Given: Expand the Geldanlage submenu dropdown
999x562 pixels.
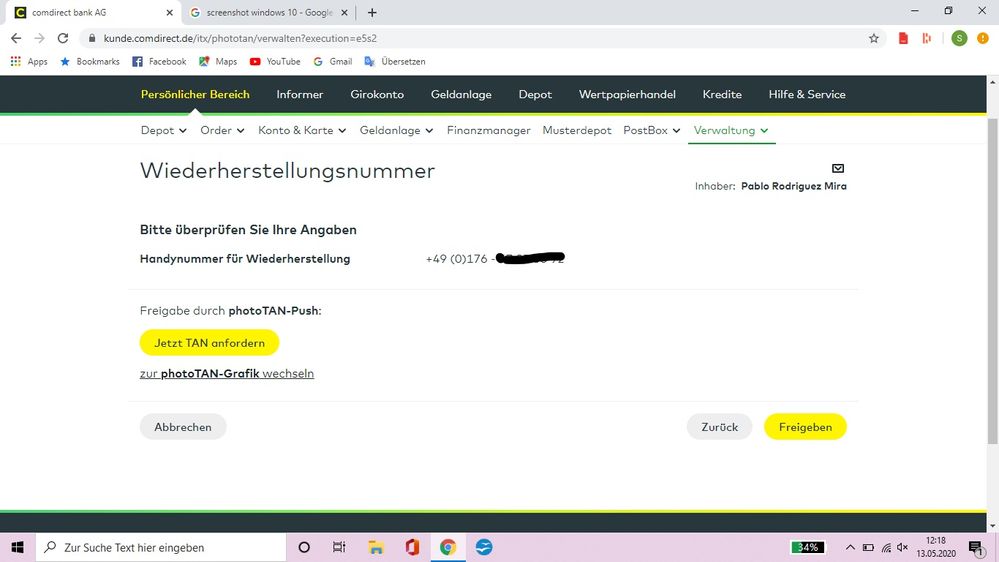Looking at the screenshot, I should tap(396, 130).
